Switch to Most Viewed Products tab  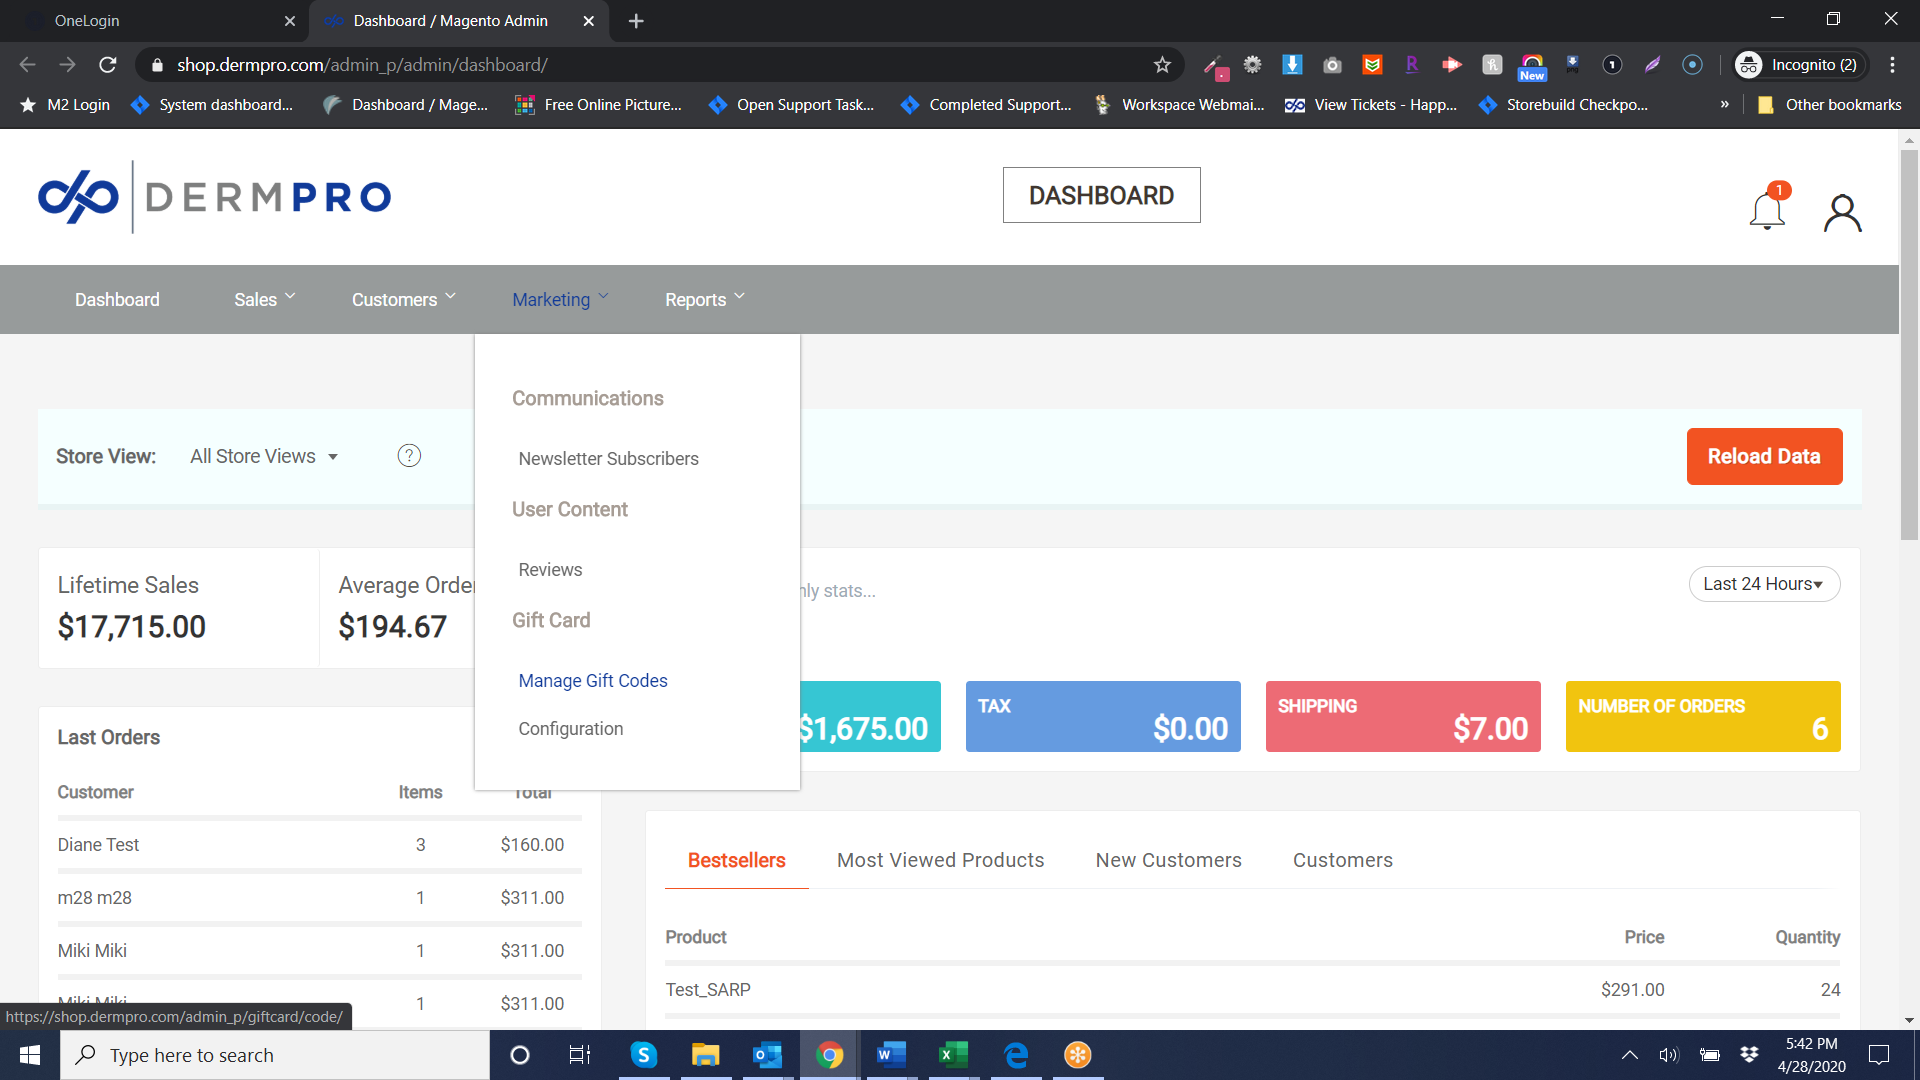(940, 860)
